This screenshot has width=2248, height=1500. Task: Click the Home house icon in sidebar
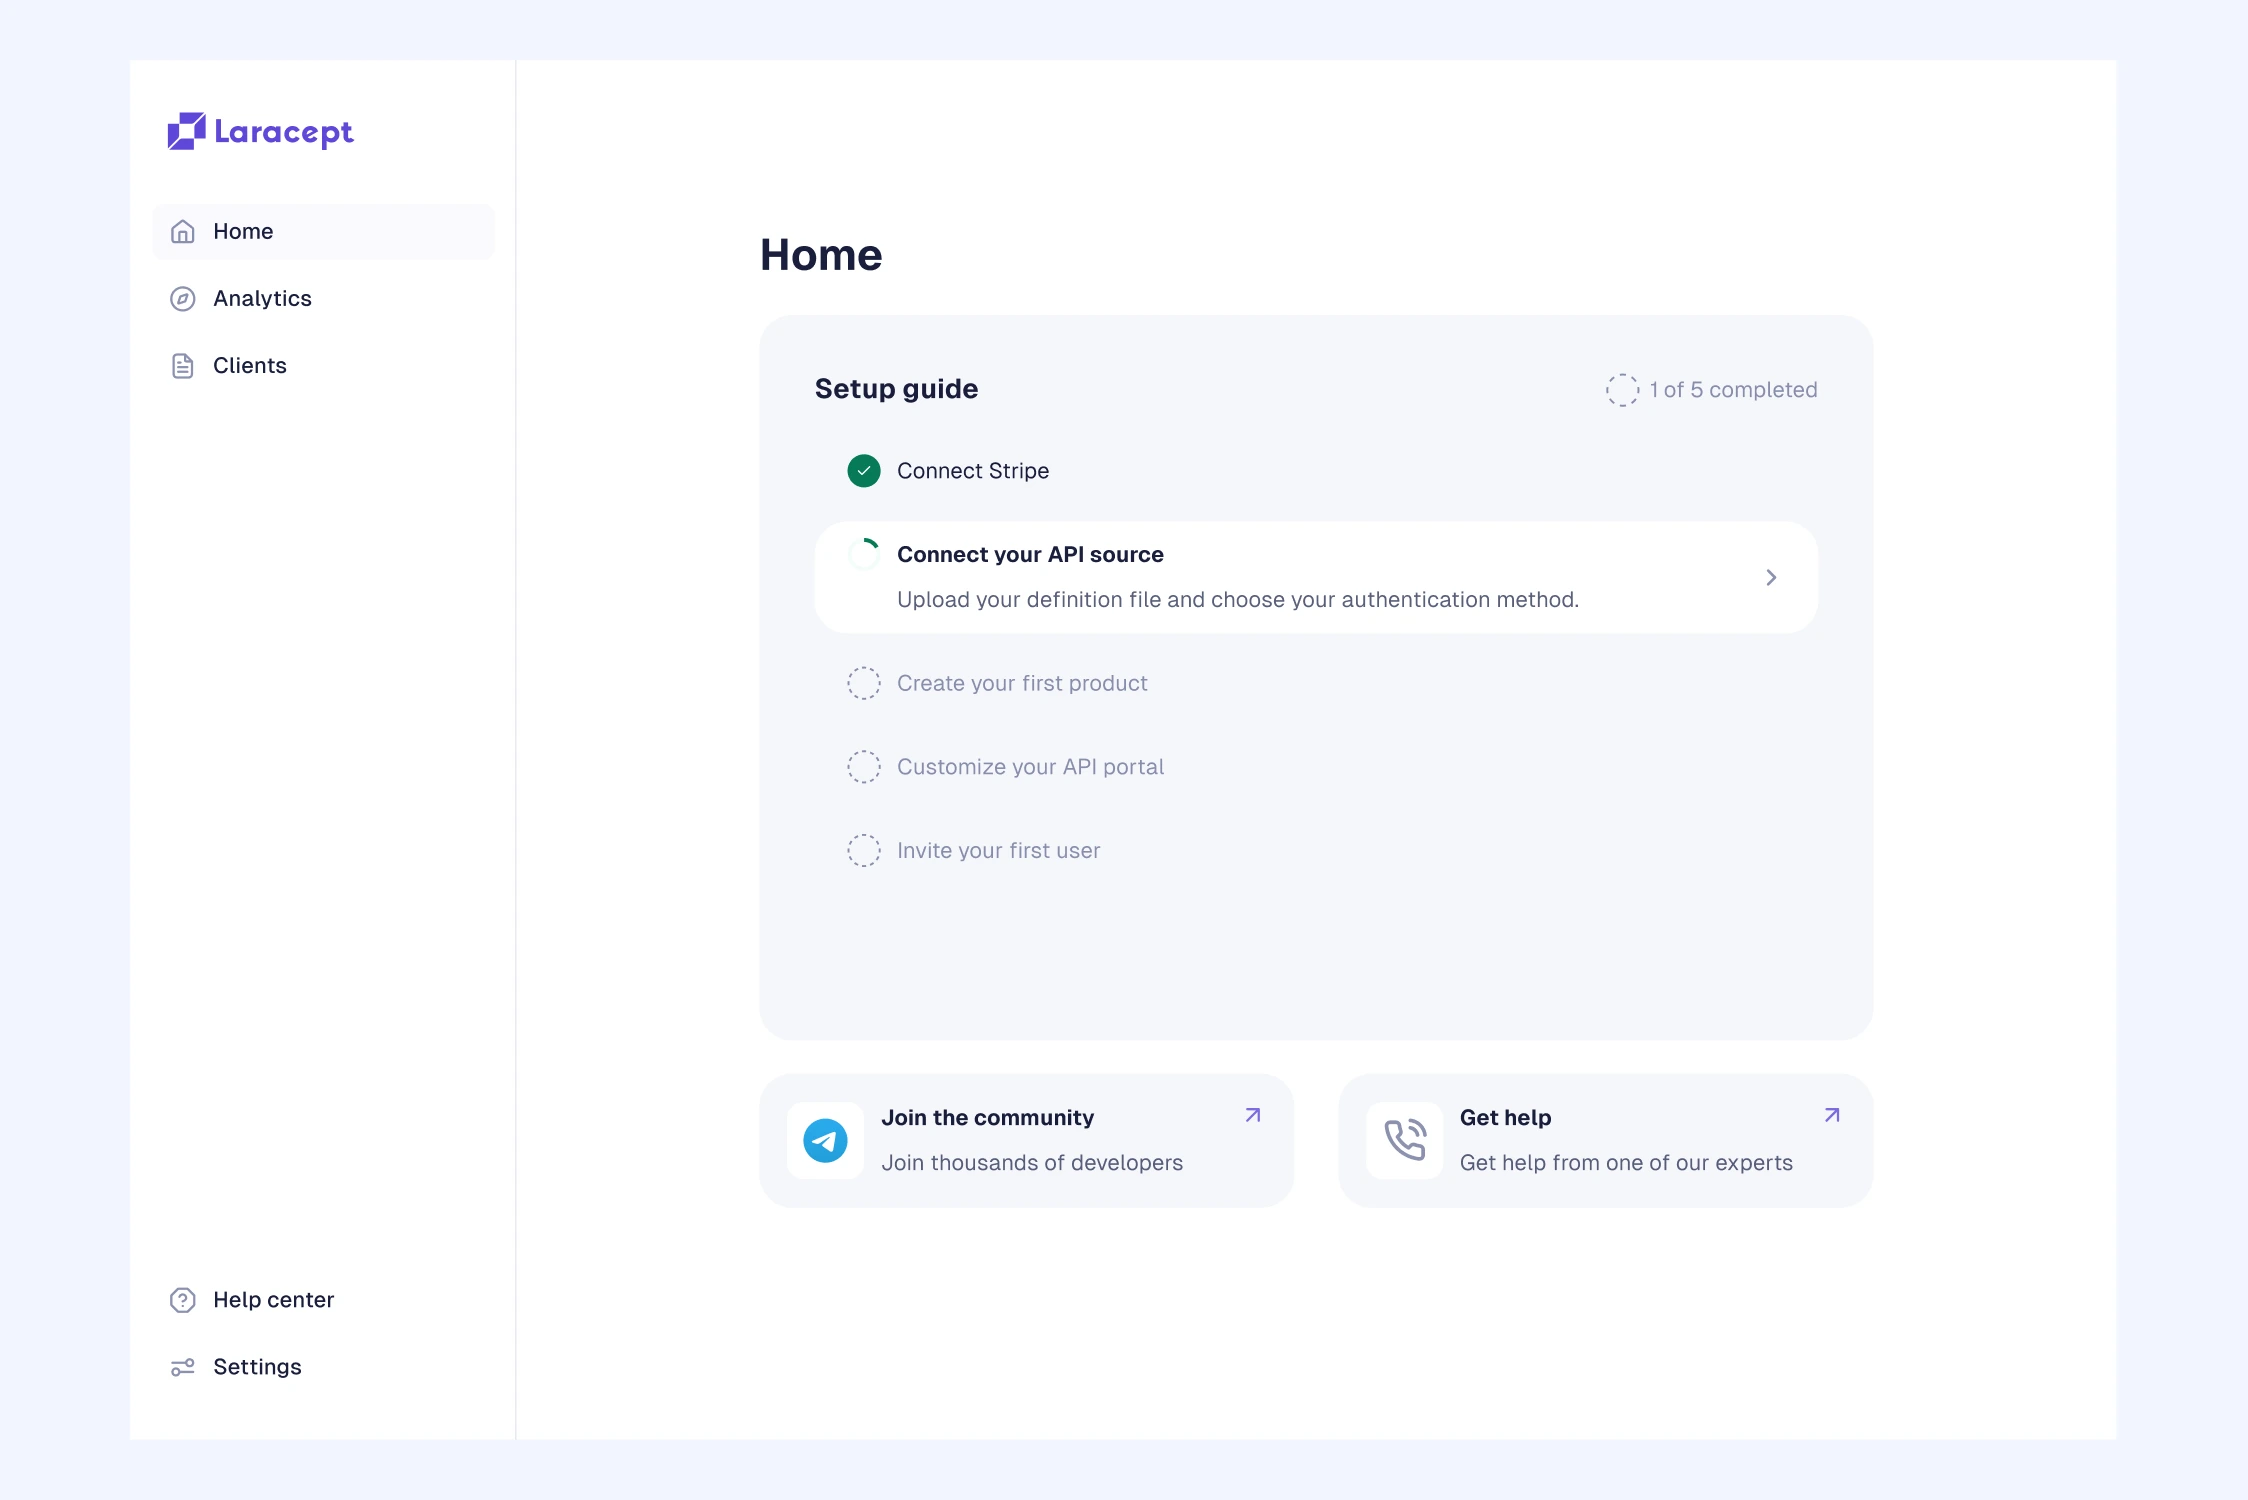click(183, 232)
